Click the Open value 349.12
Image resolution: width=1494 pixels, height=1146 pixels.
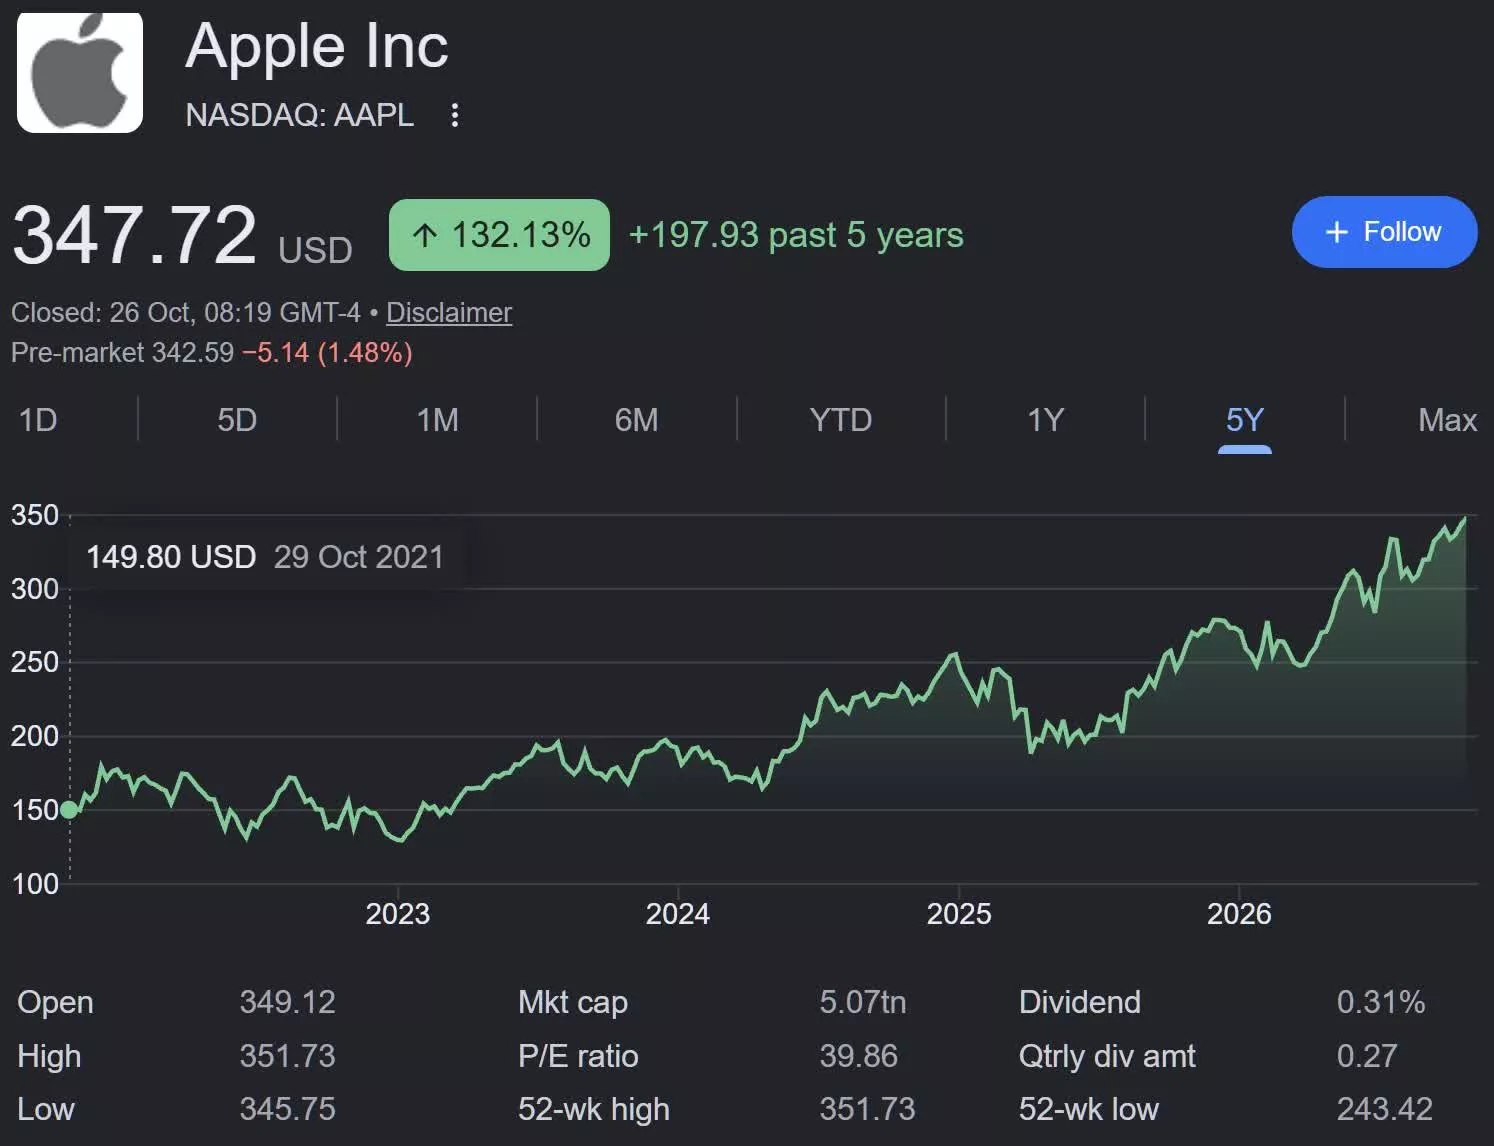(287, 1002)
